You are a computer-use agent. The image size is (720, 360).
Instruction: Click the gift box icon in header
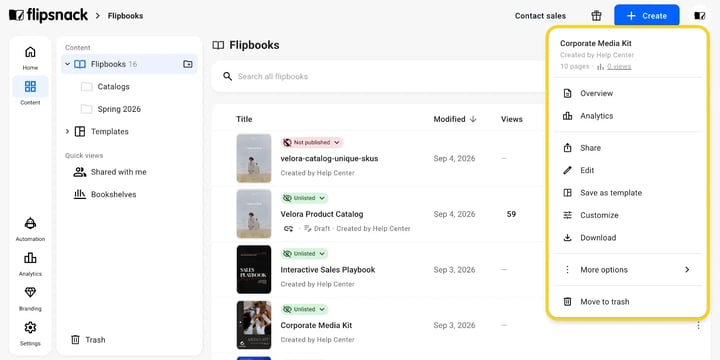click(596, 16)
